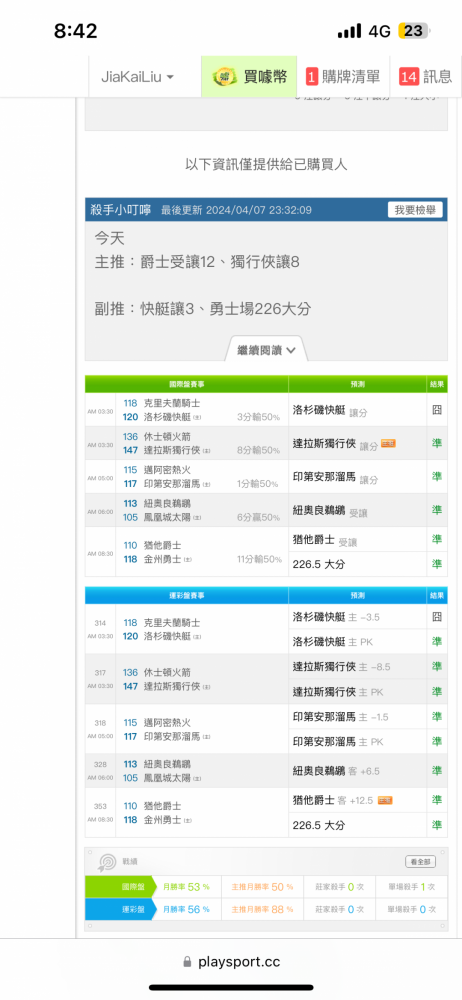Viewport: 462px width, 1000px height.
Task: Tap the 國際盤賽事 table header
Action: (186, 384)
